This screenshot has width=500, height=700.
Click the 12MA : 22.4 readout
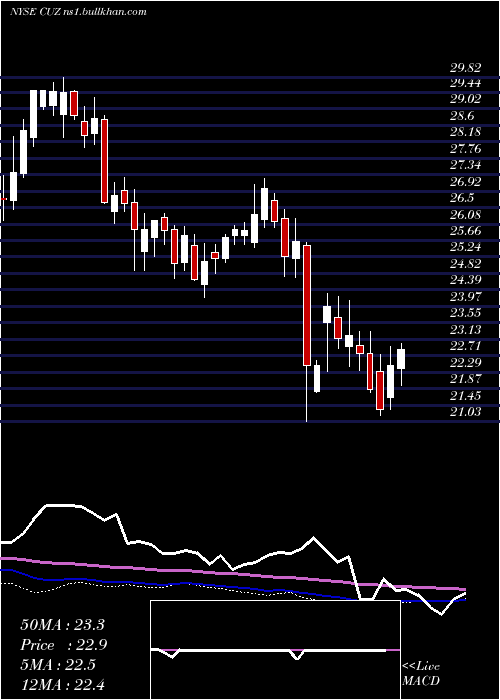[62, 684]
